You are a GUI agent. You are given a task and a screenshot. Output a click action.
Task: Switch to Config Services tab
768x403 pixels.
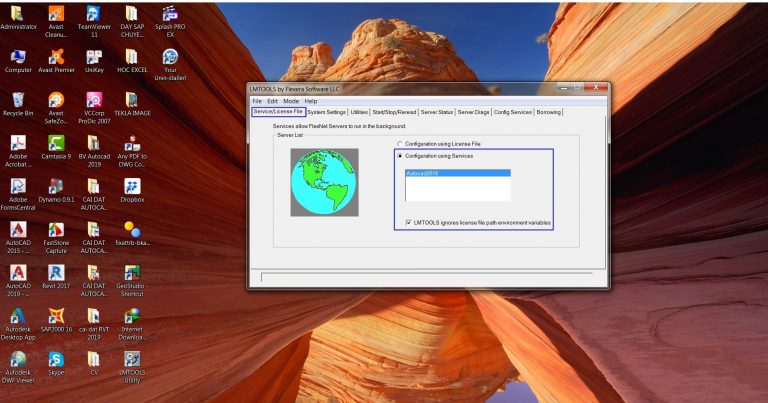point(512,112)
